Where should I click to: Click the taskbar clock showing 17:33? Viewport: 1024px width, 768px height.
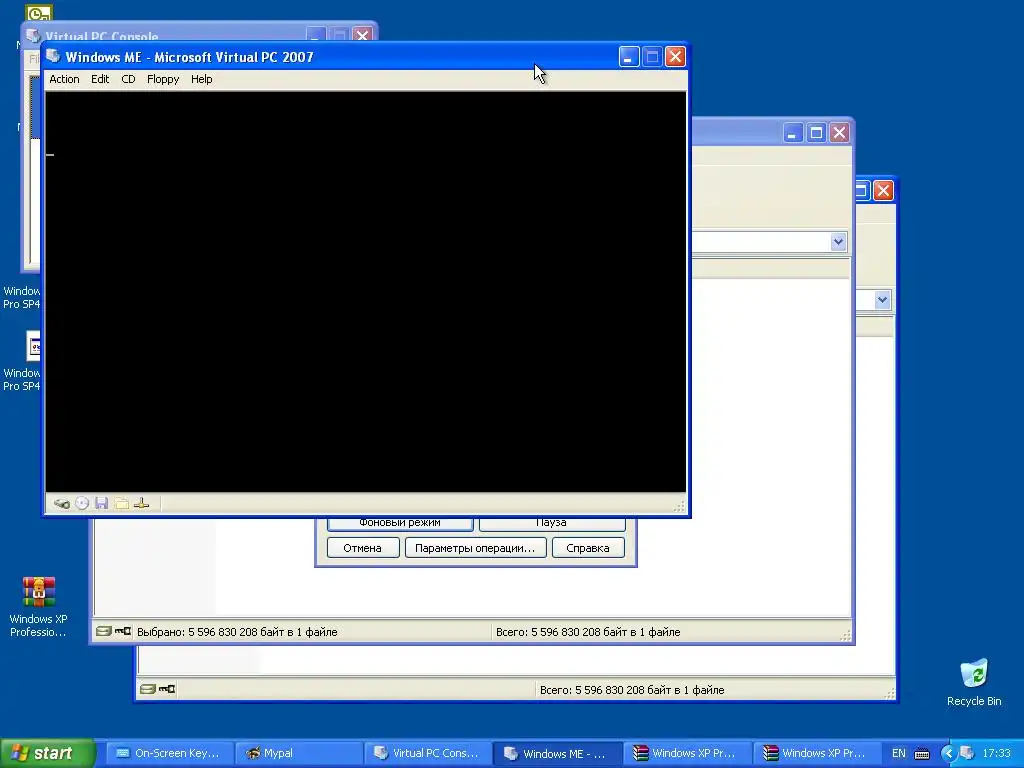coord(996,754)
